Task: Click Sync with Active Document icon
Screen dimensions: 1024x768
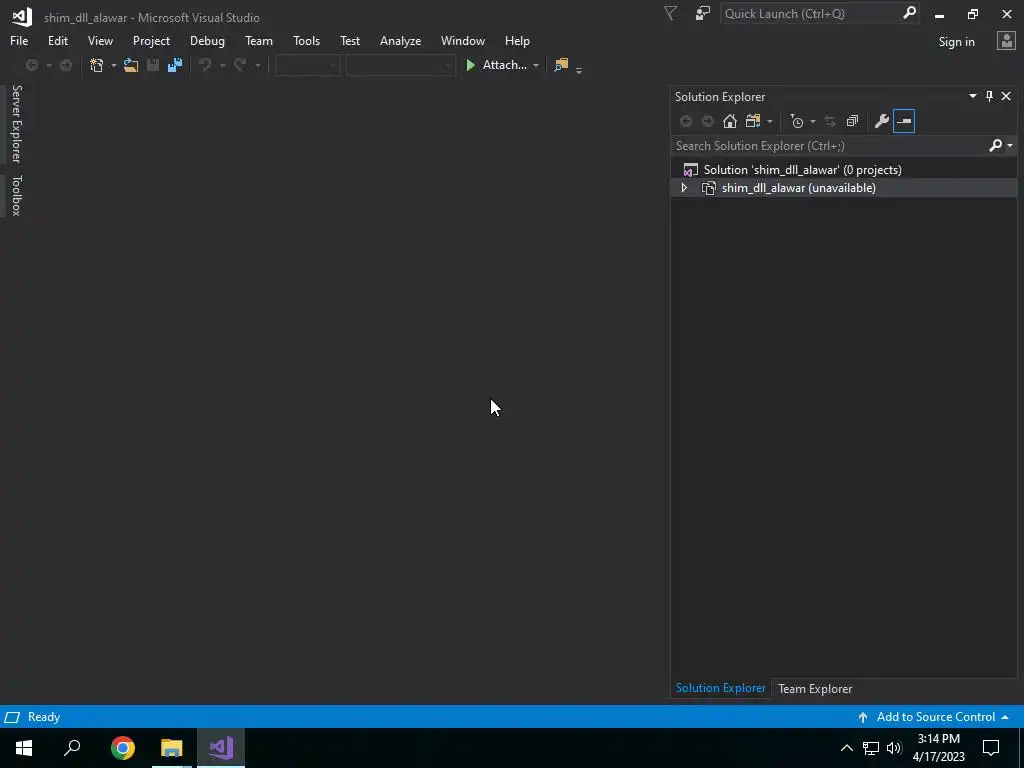Action: tap(830, 121)
